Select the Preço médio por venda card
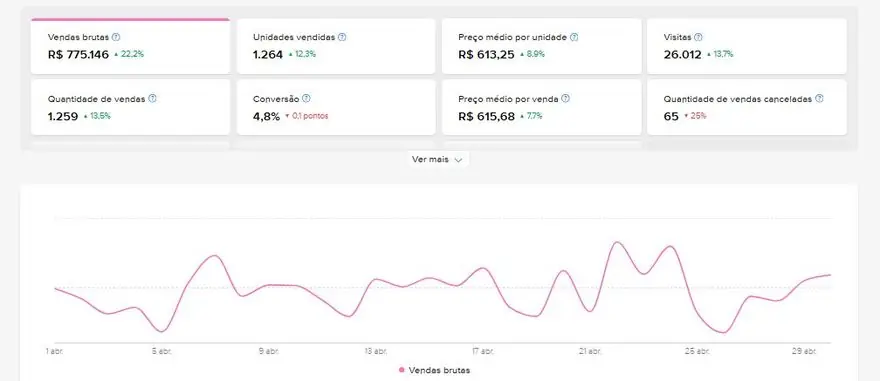This screenshot has width=880, height=381. click(542, 107)
